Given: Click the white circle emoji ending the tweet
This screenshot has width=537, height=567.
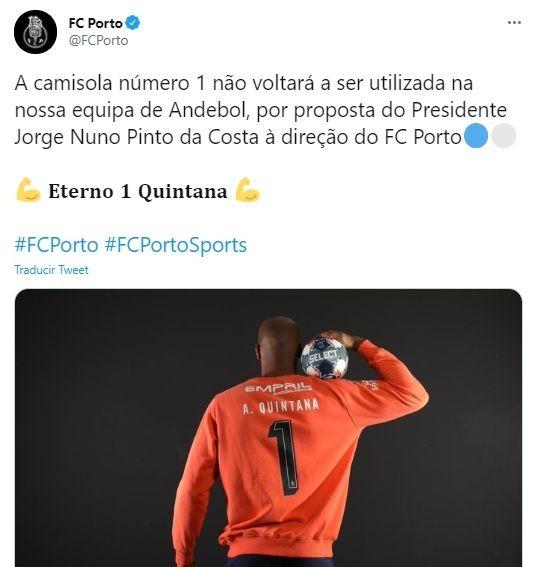Looking at the screenshot, I should [503, 136].
